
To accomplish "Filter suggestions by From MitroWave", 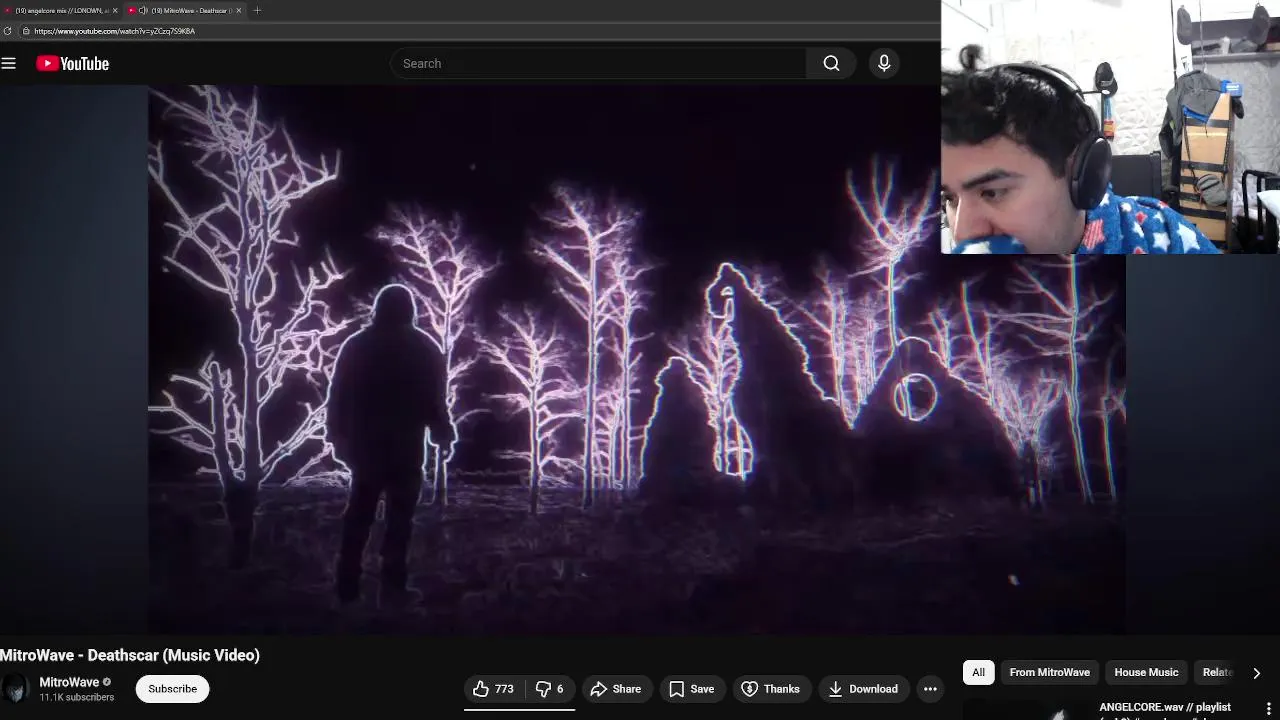I will [x=1049, y=672].
